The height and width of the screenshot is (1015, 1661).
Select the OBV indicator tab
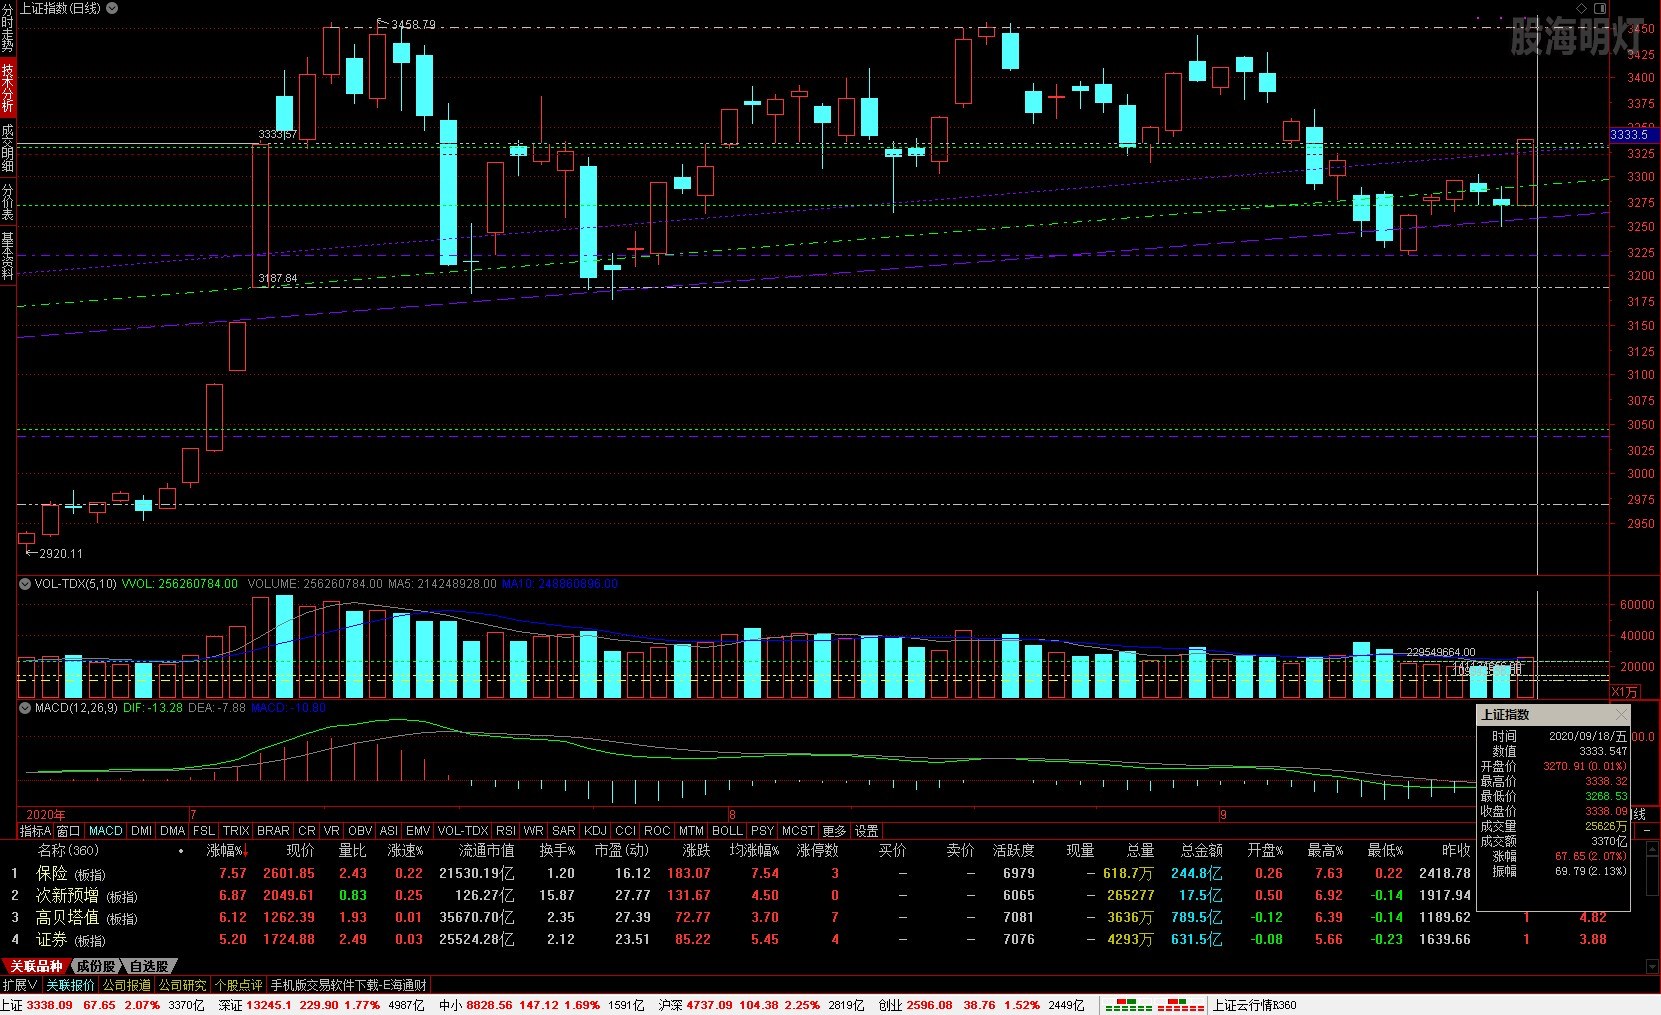pyautogui.click(x=360, y=831)
